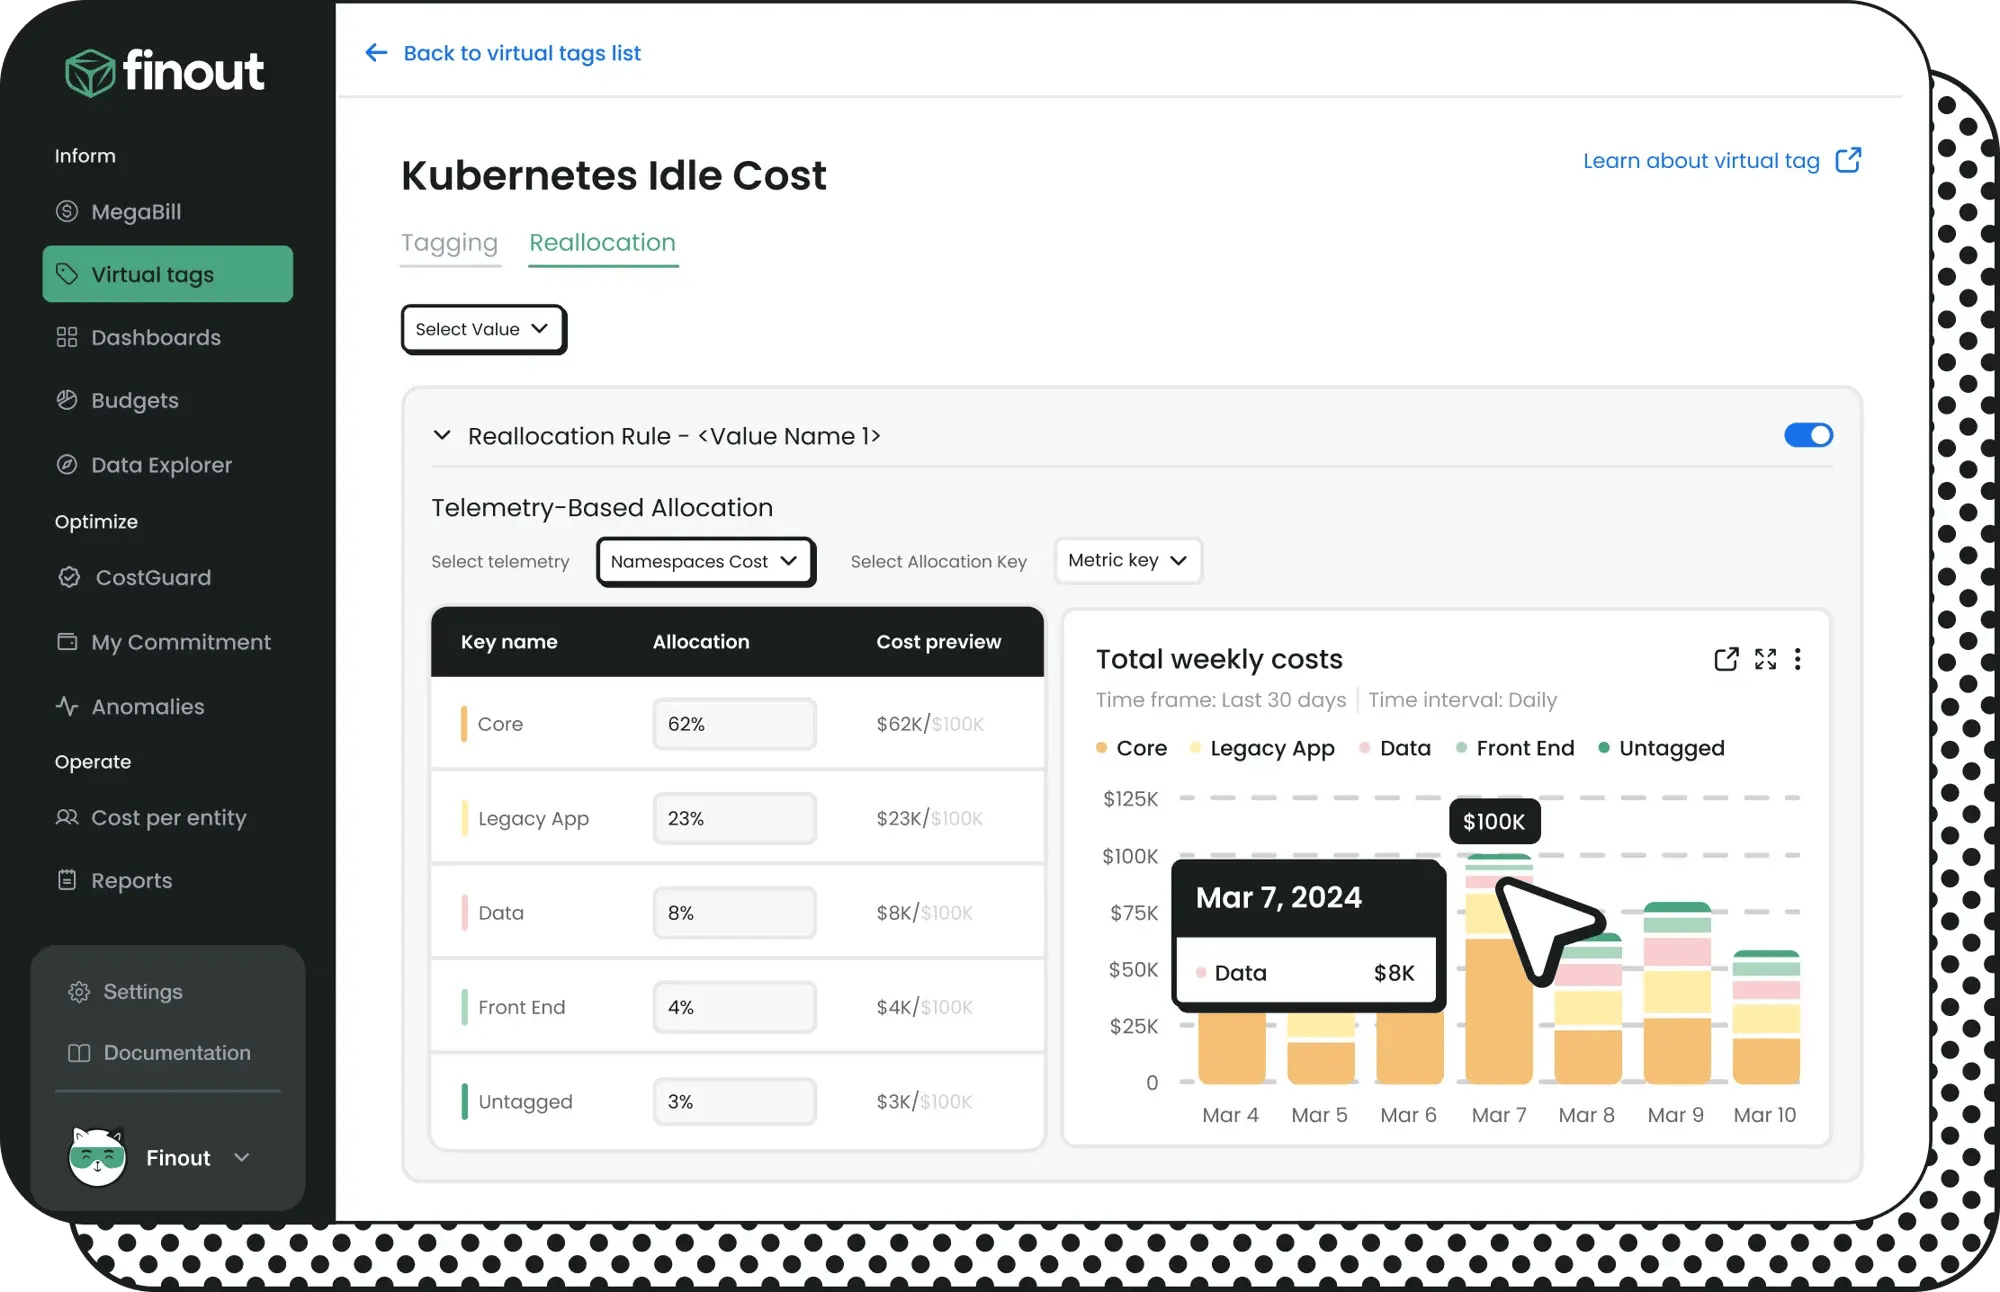The image size is (2000, 1292).
Task: Open the Select Value dropdown
Action: click(483, 329)
